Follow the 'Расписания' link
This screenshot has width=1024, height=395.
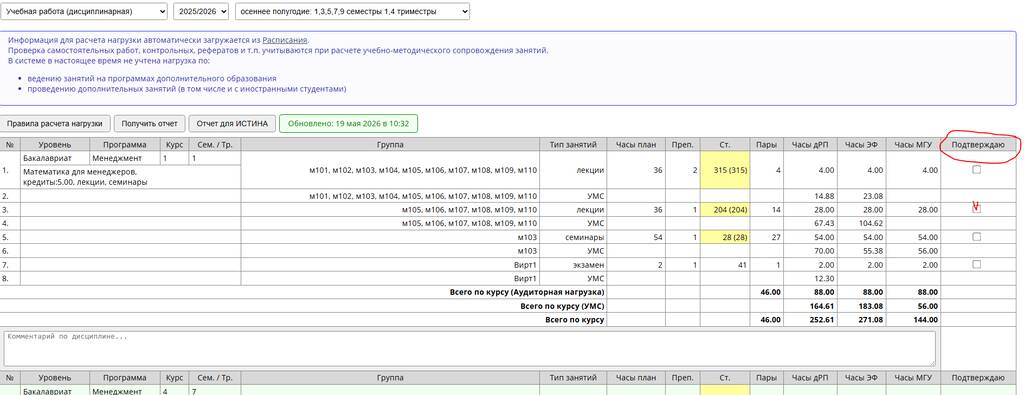[x=285, y=40]
